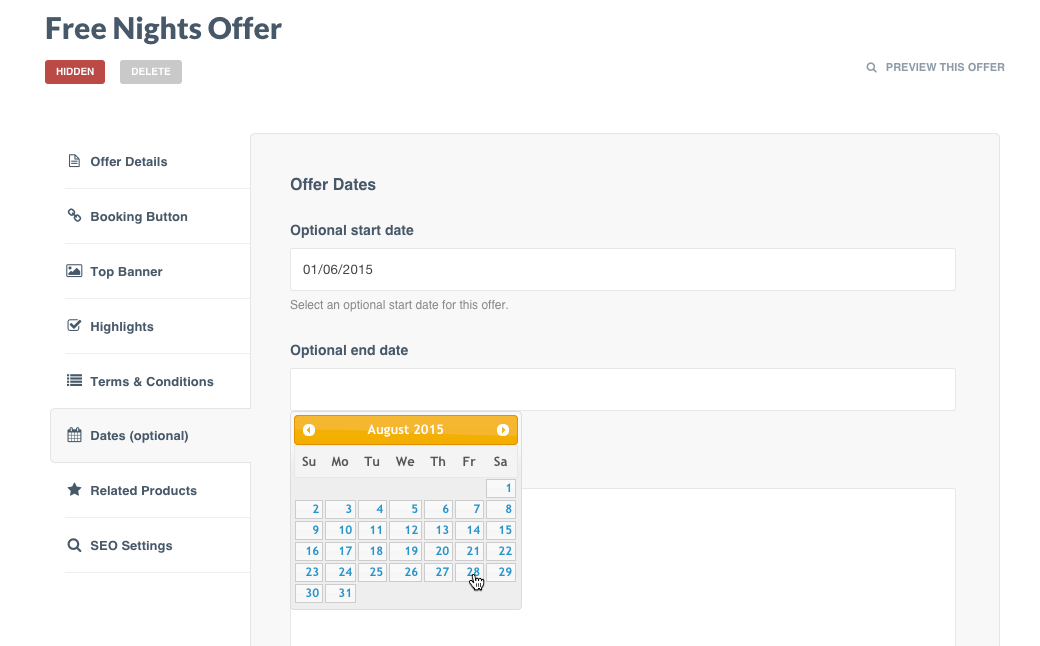Click the Booking Button link icon
This screenshot has width=1040, height=646.
74,216
